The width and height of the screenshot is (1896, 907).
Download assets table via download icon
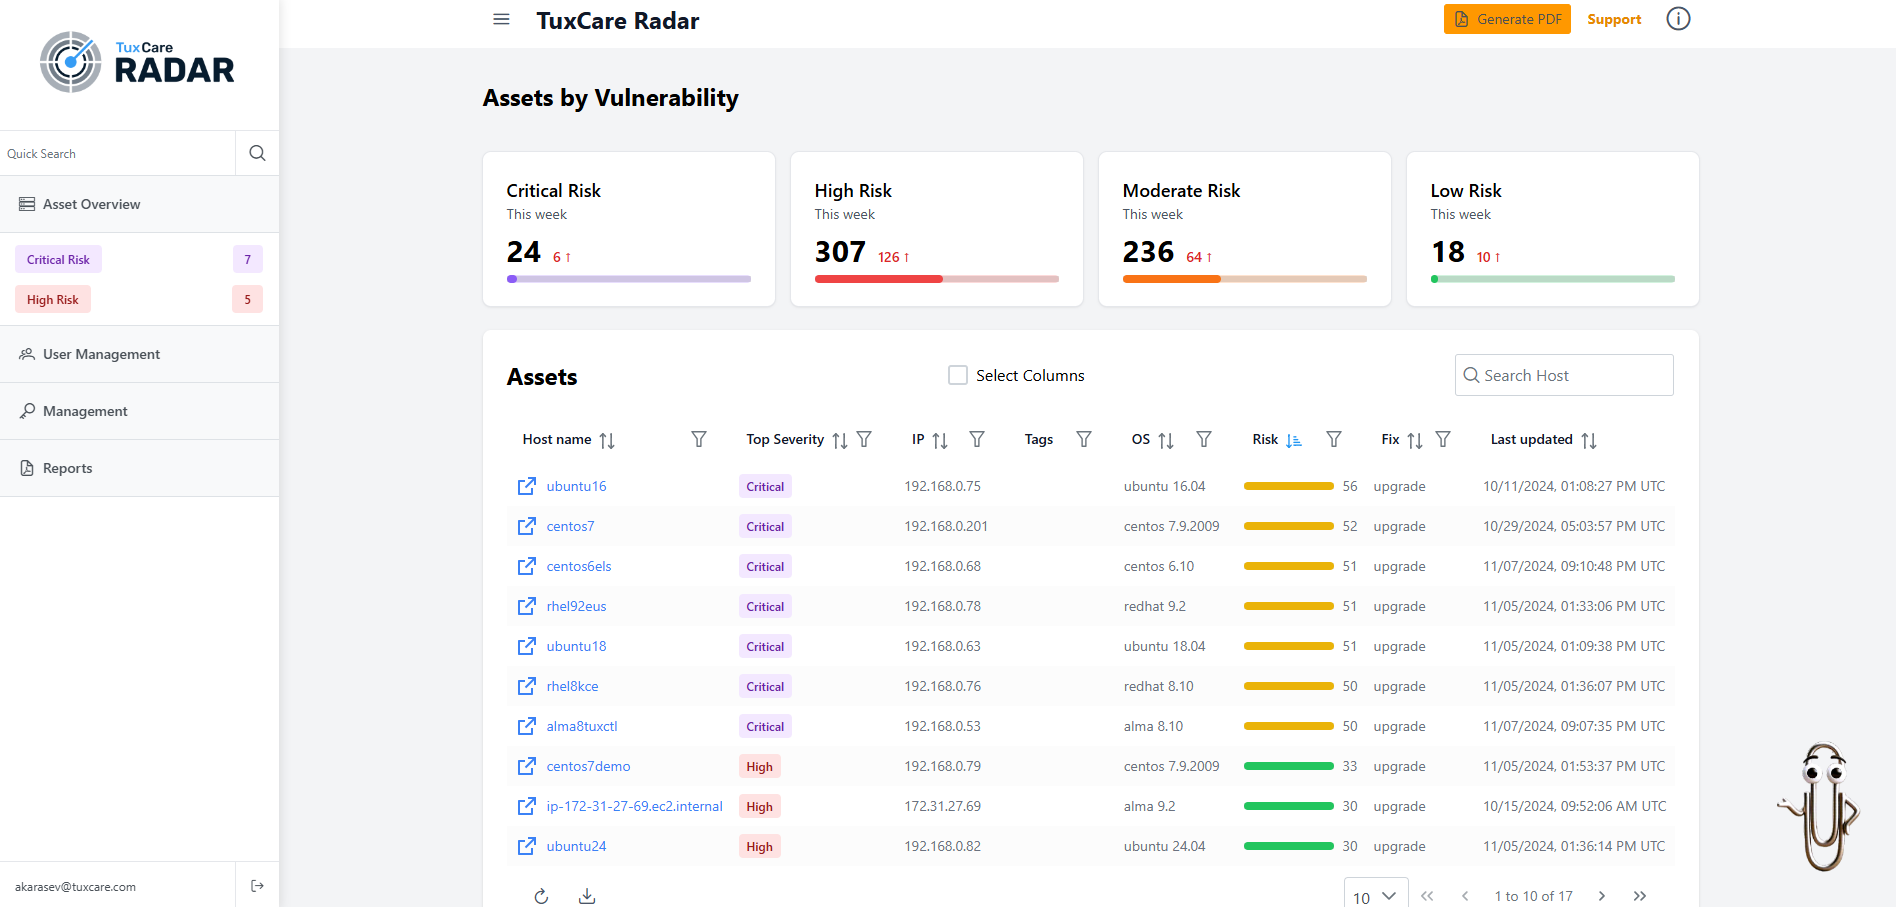click(x=587, y=896)
